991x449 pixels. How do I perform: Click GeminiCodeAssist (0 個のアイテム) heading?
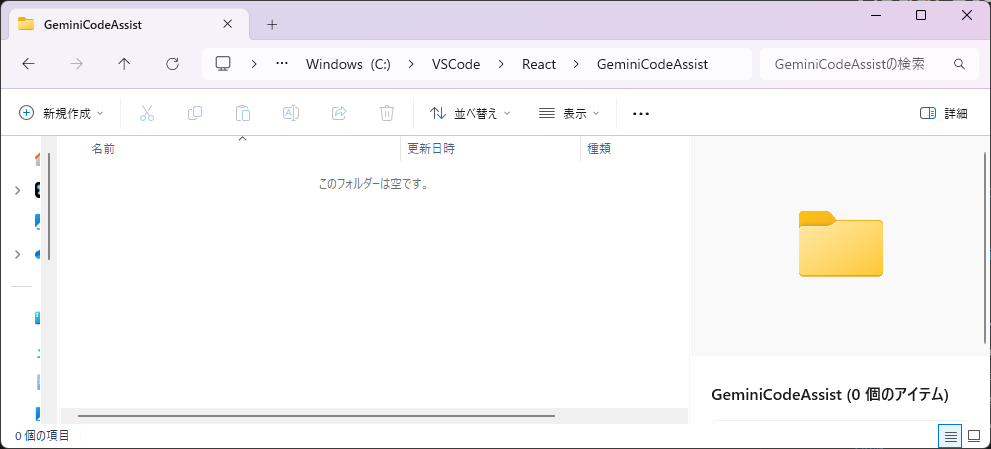(830, 395)
